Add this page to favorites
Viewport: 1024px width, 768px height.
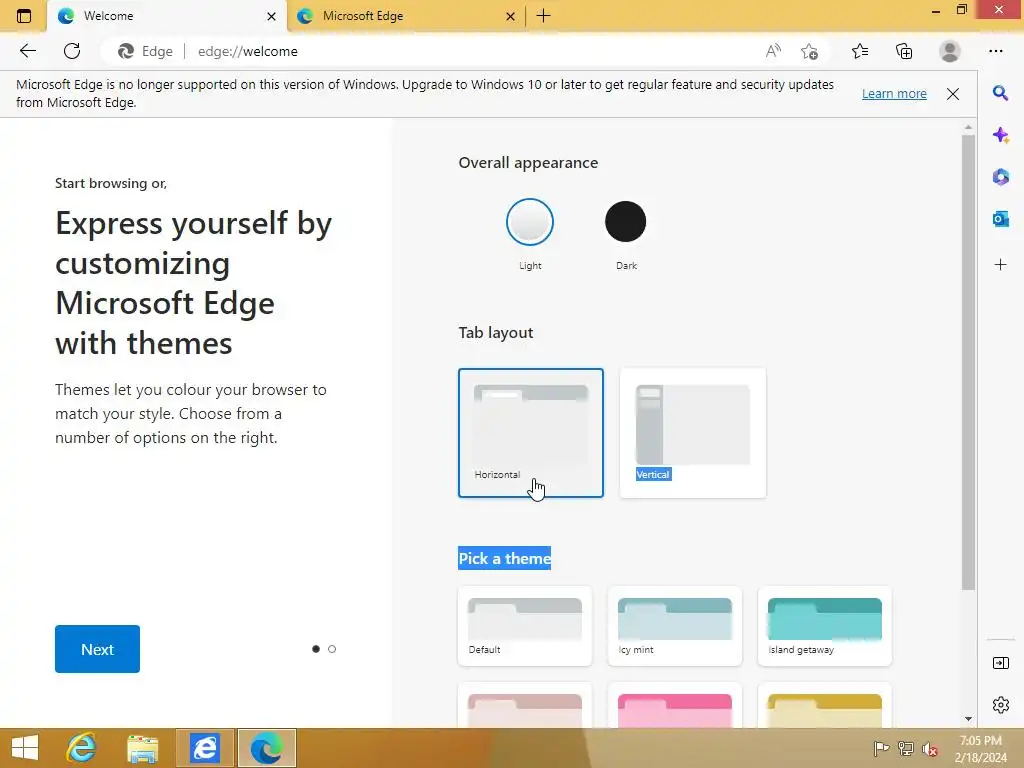click(x=810, y=51)
